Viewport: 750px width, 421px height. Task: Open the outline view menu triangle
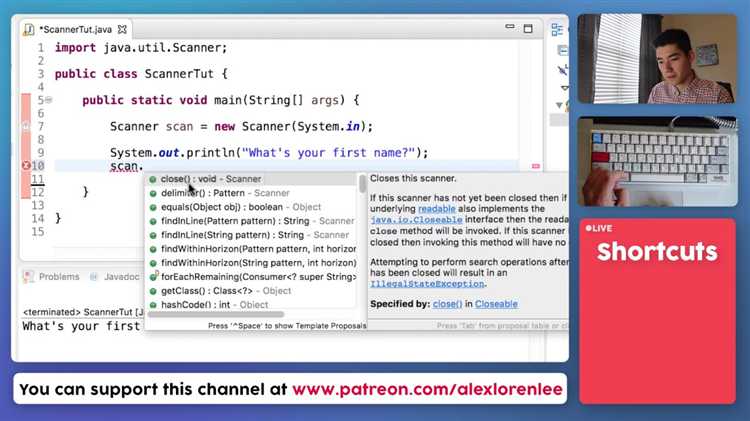(564, 88)
